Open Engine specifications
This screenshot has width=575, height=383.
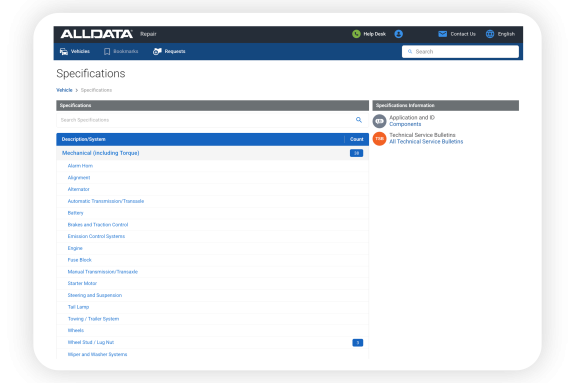pos(75,248)
